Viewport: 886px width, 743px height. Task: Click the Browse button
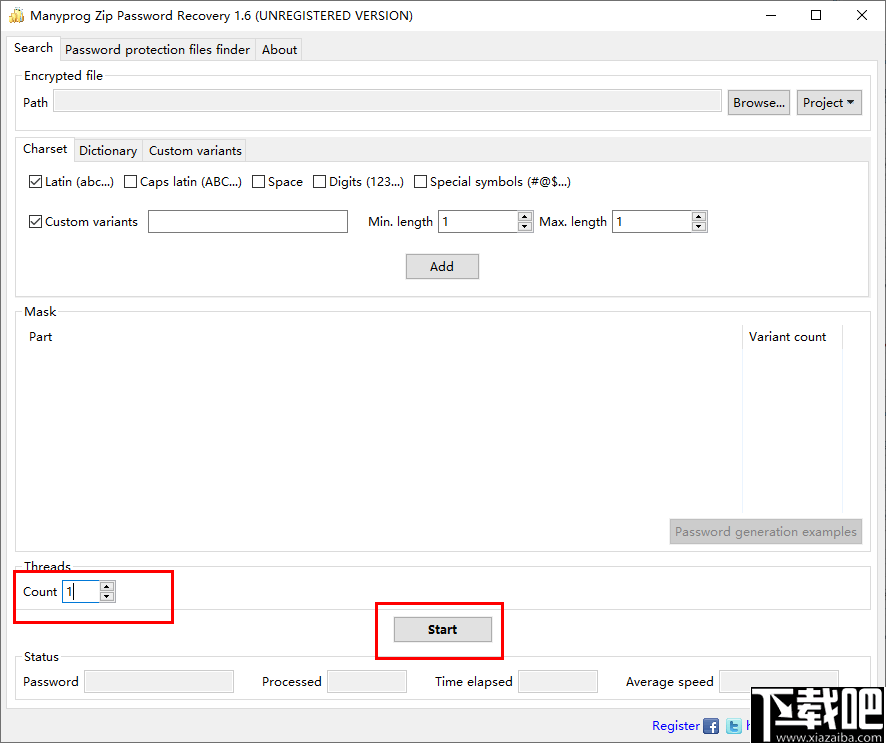click(758, 102)
